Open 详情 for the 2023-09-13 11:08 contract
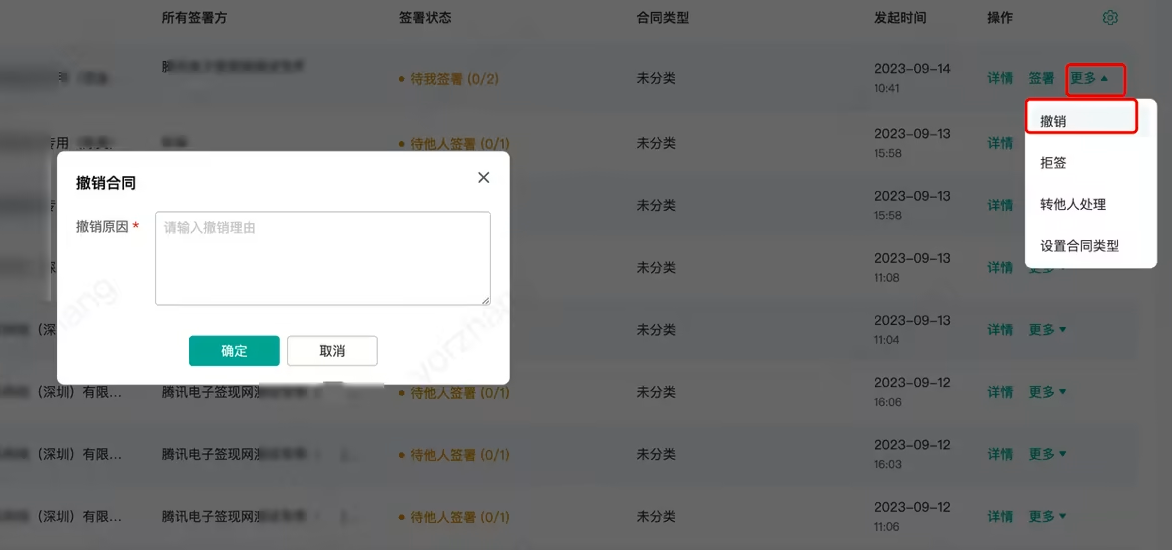 coord(1000,268)
